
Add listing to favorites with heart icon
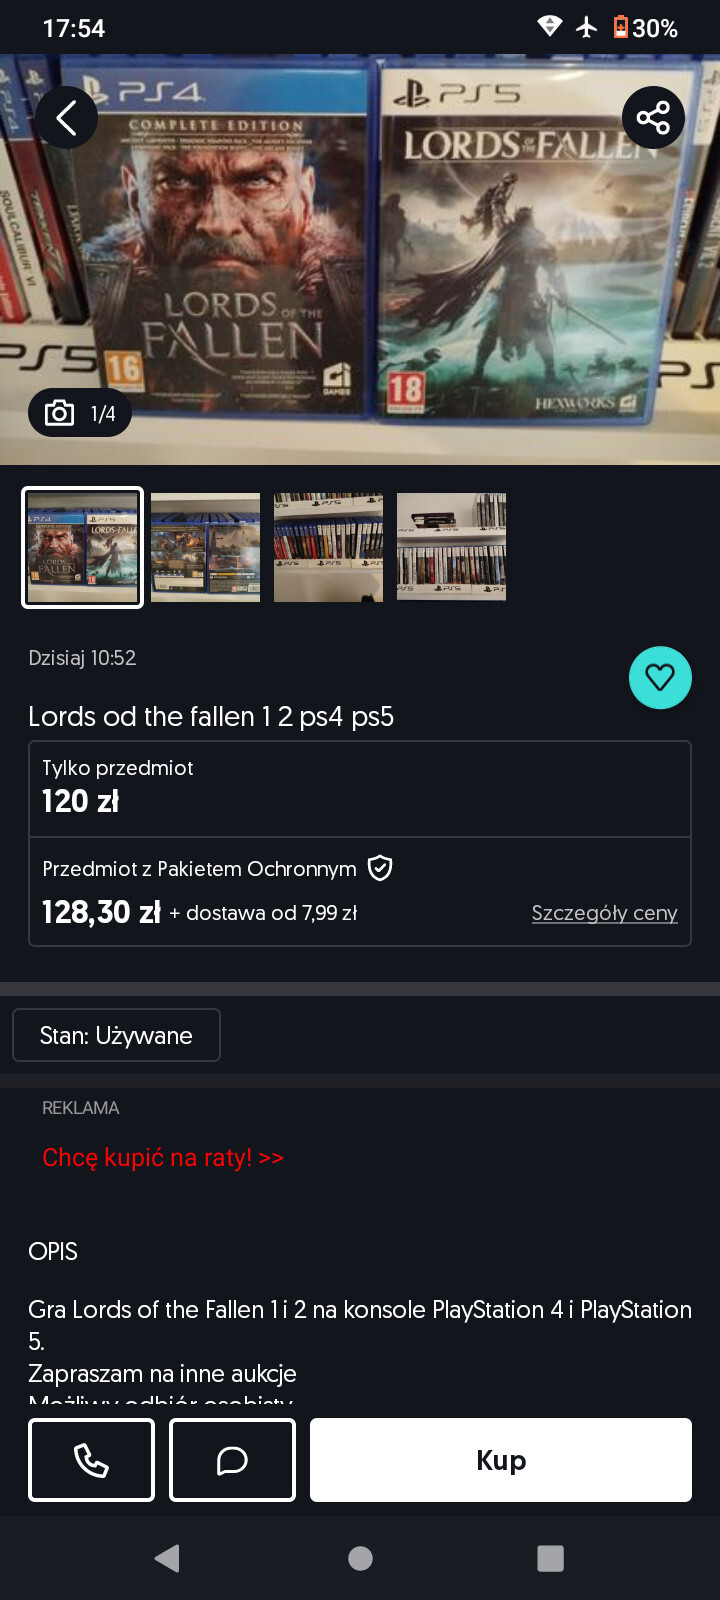point(660,678)
